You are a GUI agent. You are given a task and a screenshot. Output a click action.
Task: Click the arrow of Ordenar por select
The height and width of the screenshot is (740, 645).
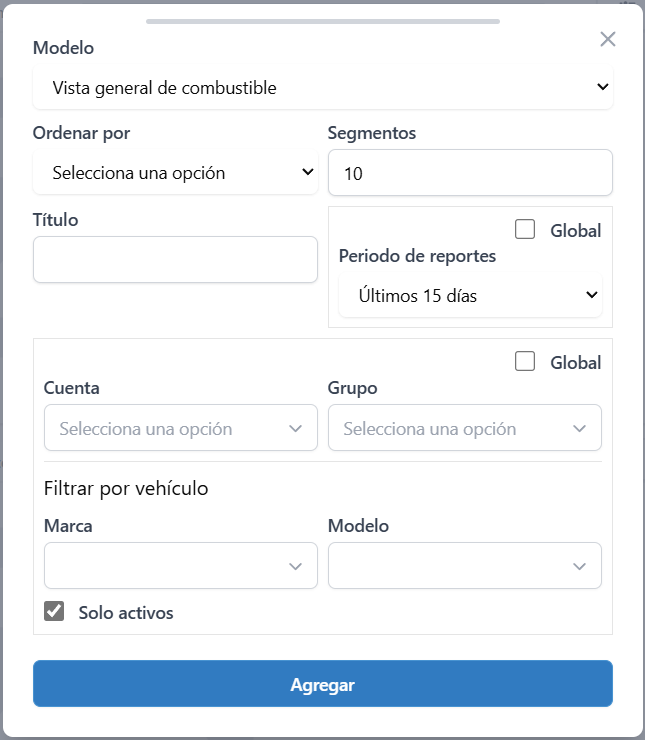click(307, 173)
